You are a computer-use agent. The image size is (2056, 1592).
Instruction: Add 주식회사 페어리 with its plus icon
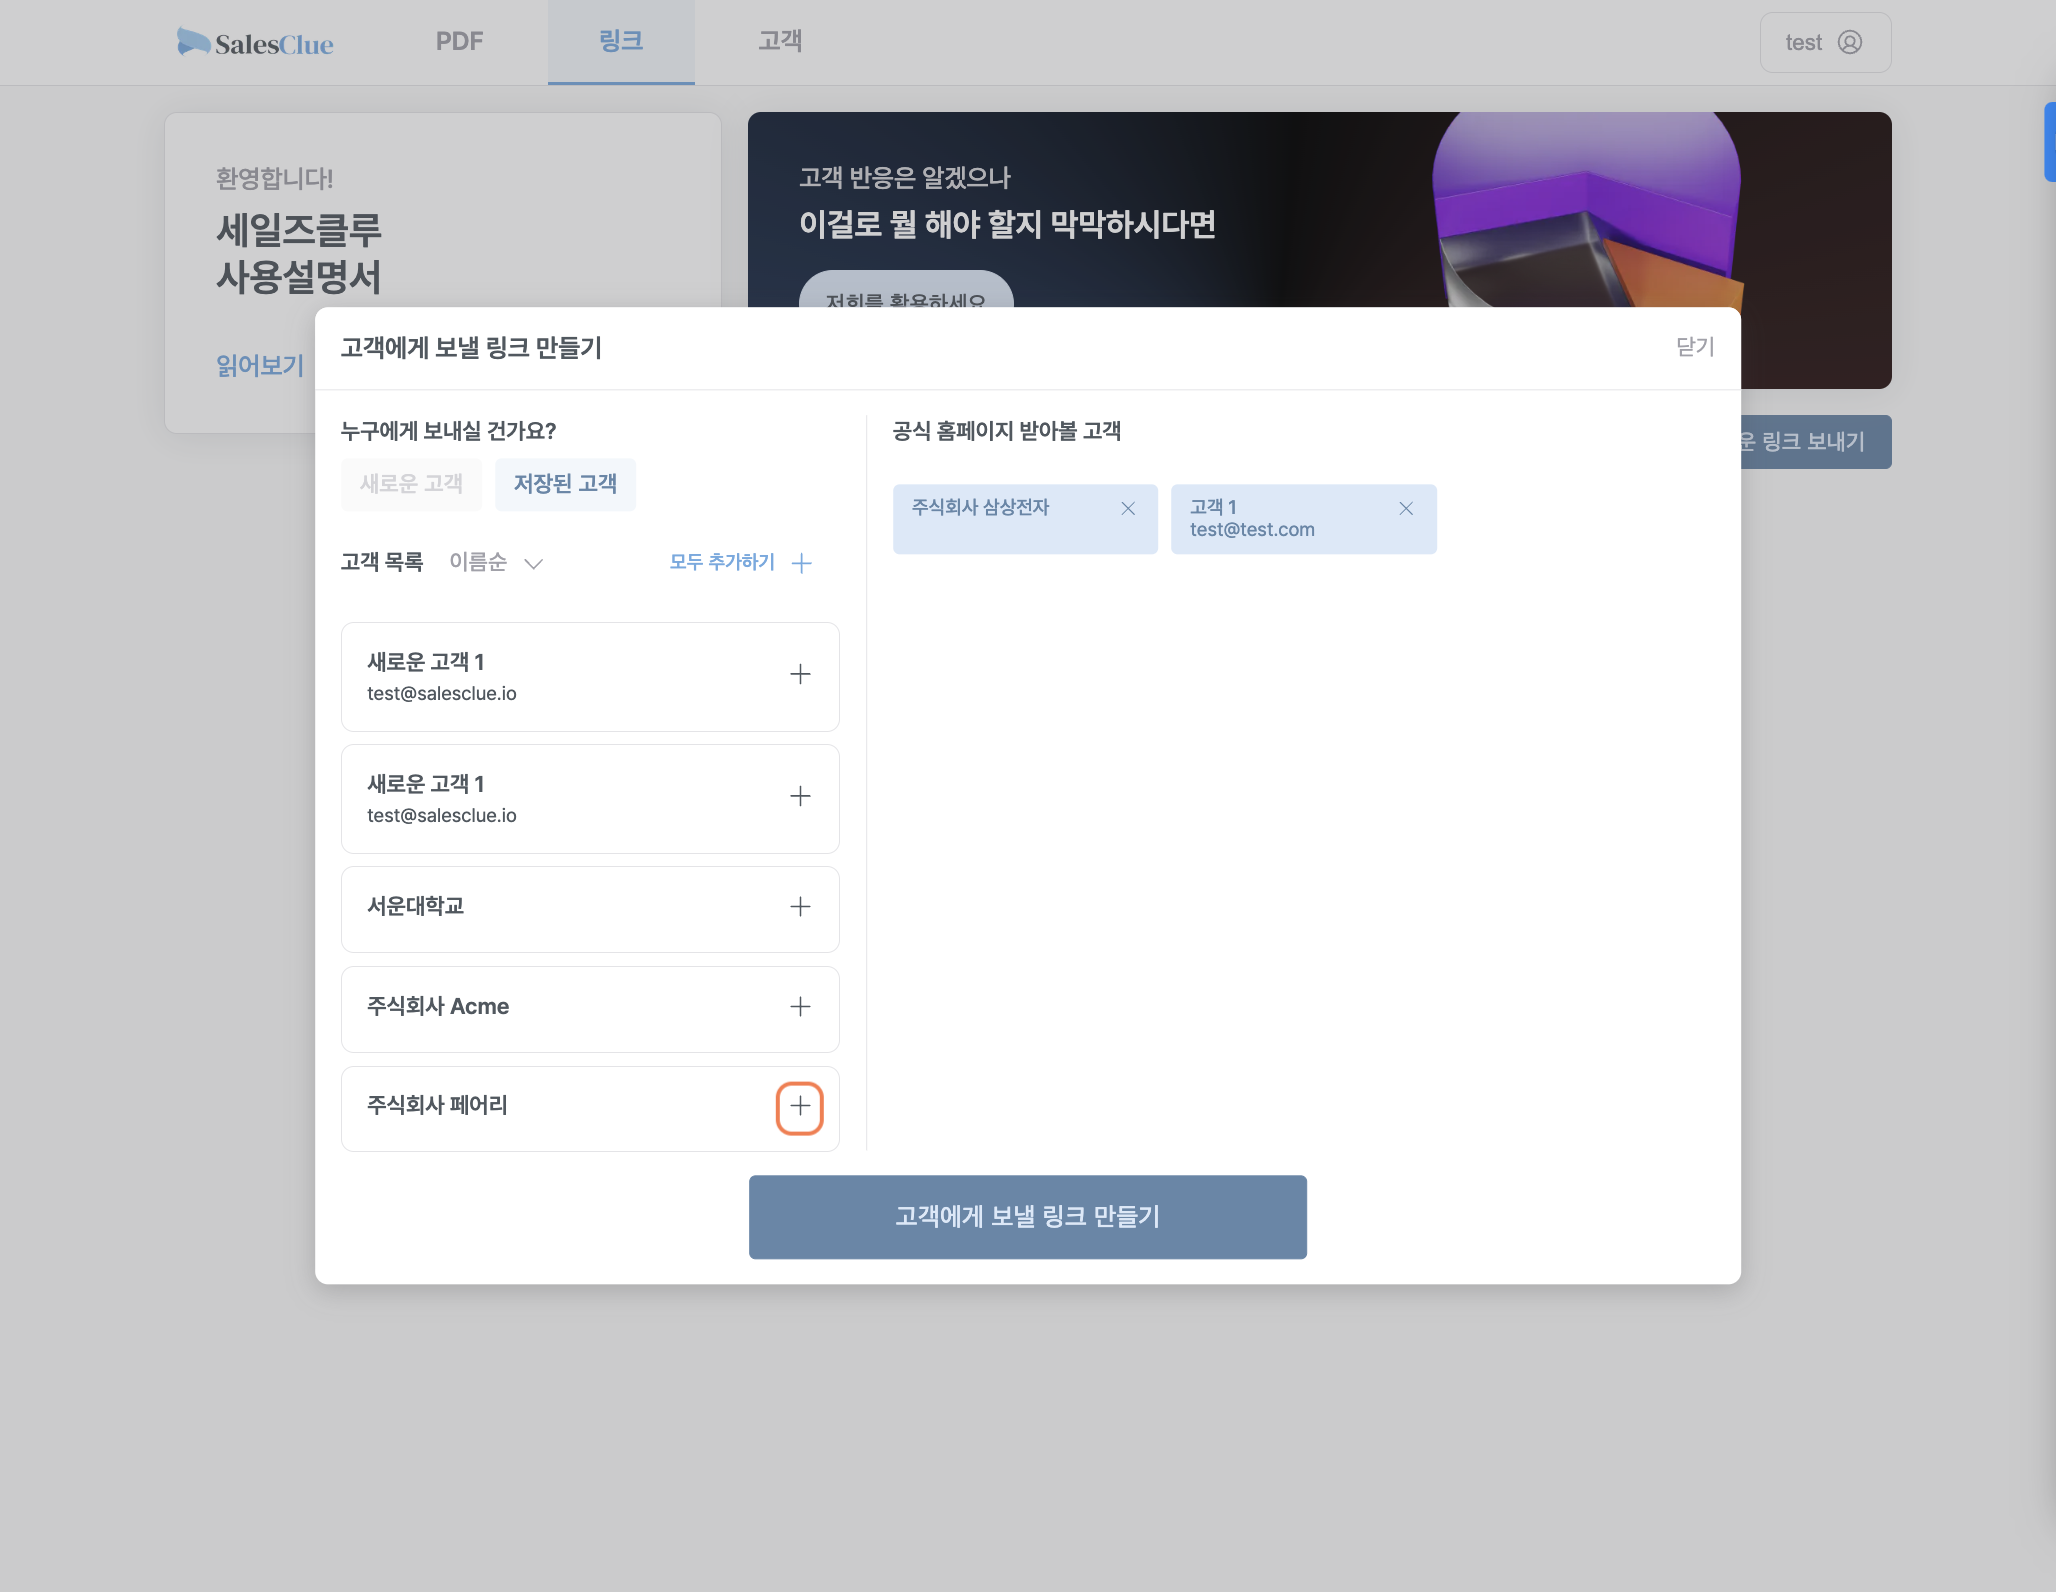tap(800, 1107)
